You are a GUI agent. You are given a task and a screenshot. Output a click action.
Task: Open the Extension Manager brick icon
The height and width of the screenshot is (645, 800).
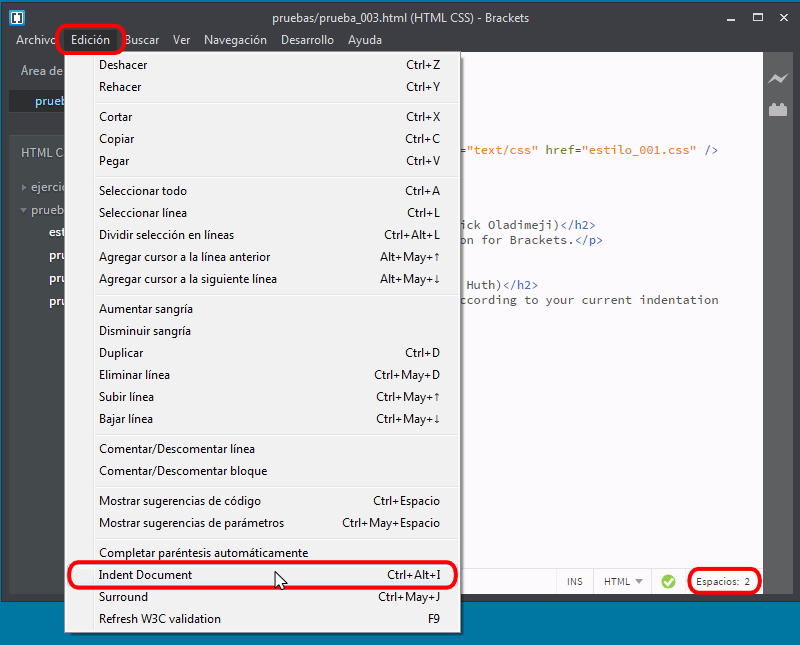[778, 109]
